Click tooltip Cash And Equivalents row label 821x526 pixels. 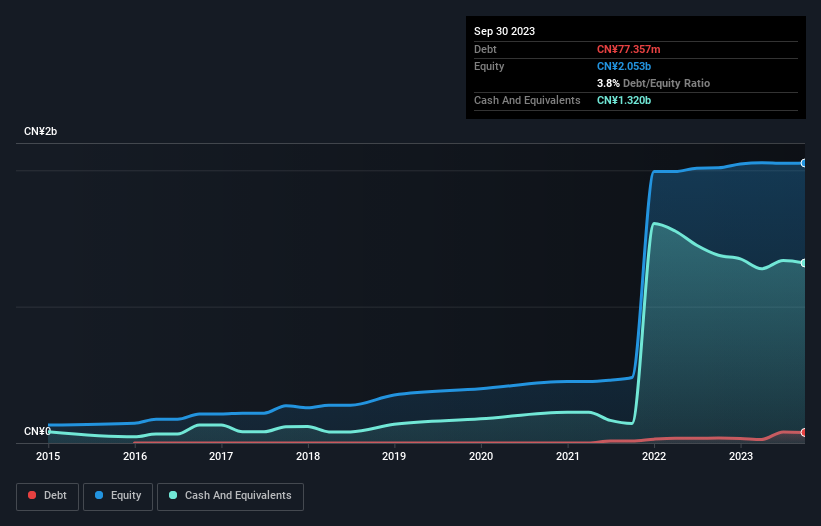527,100
